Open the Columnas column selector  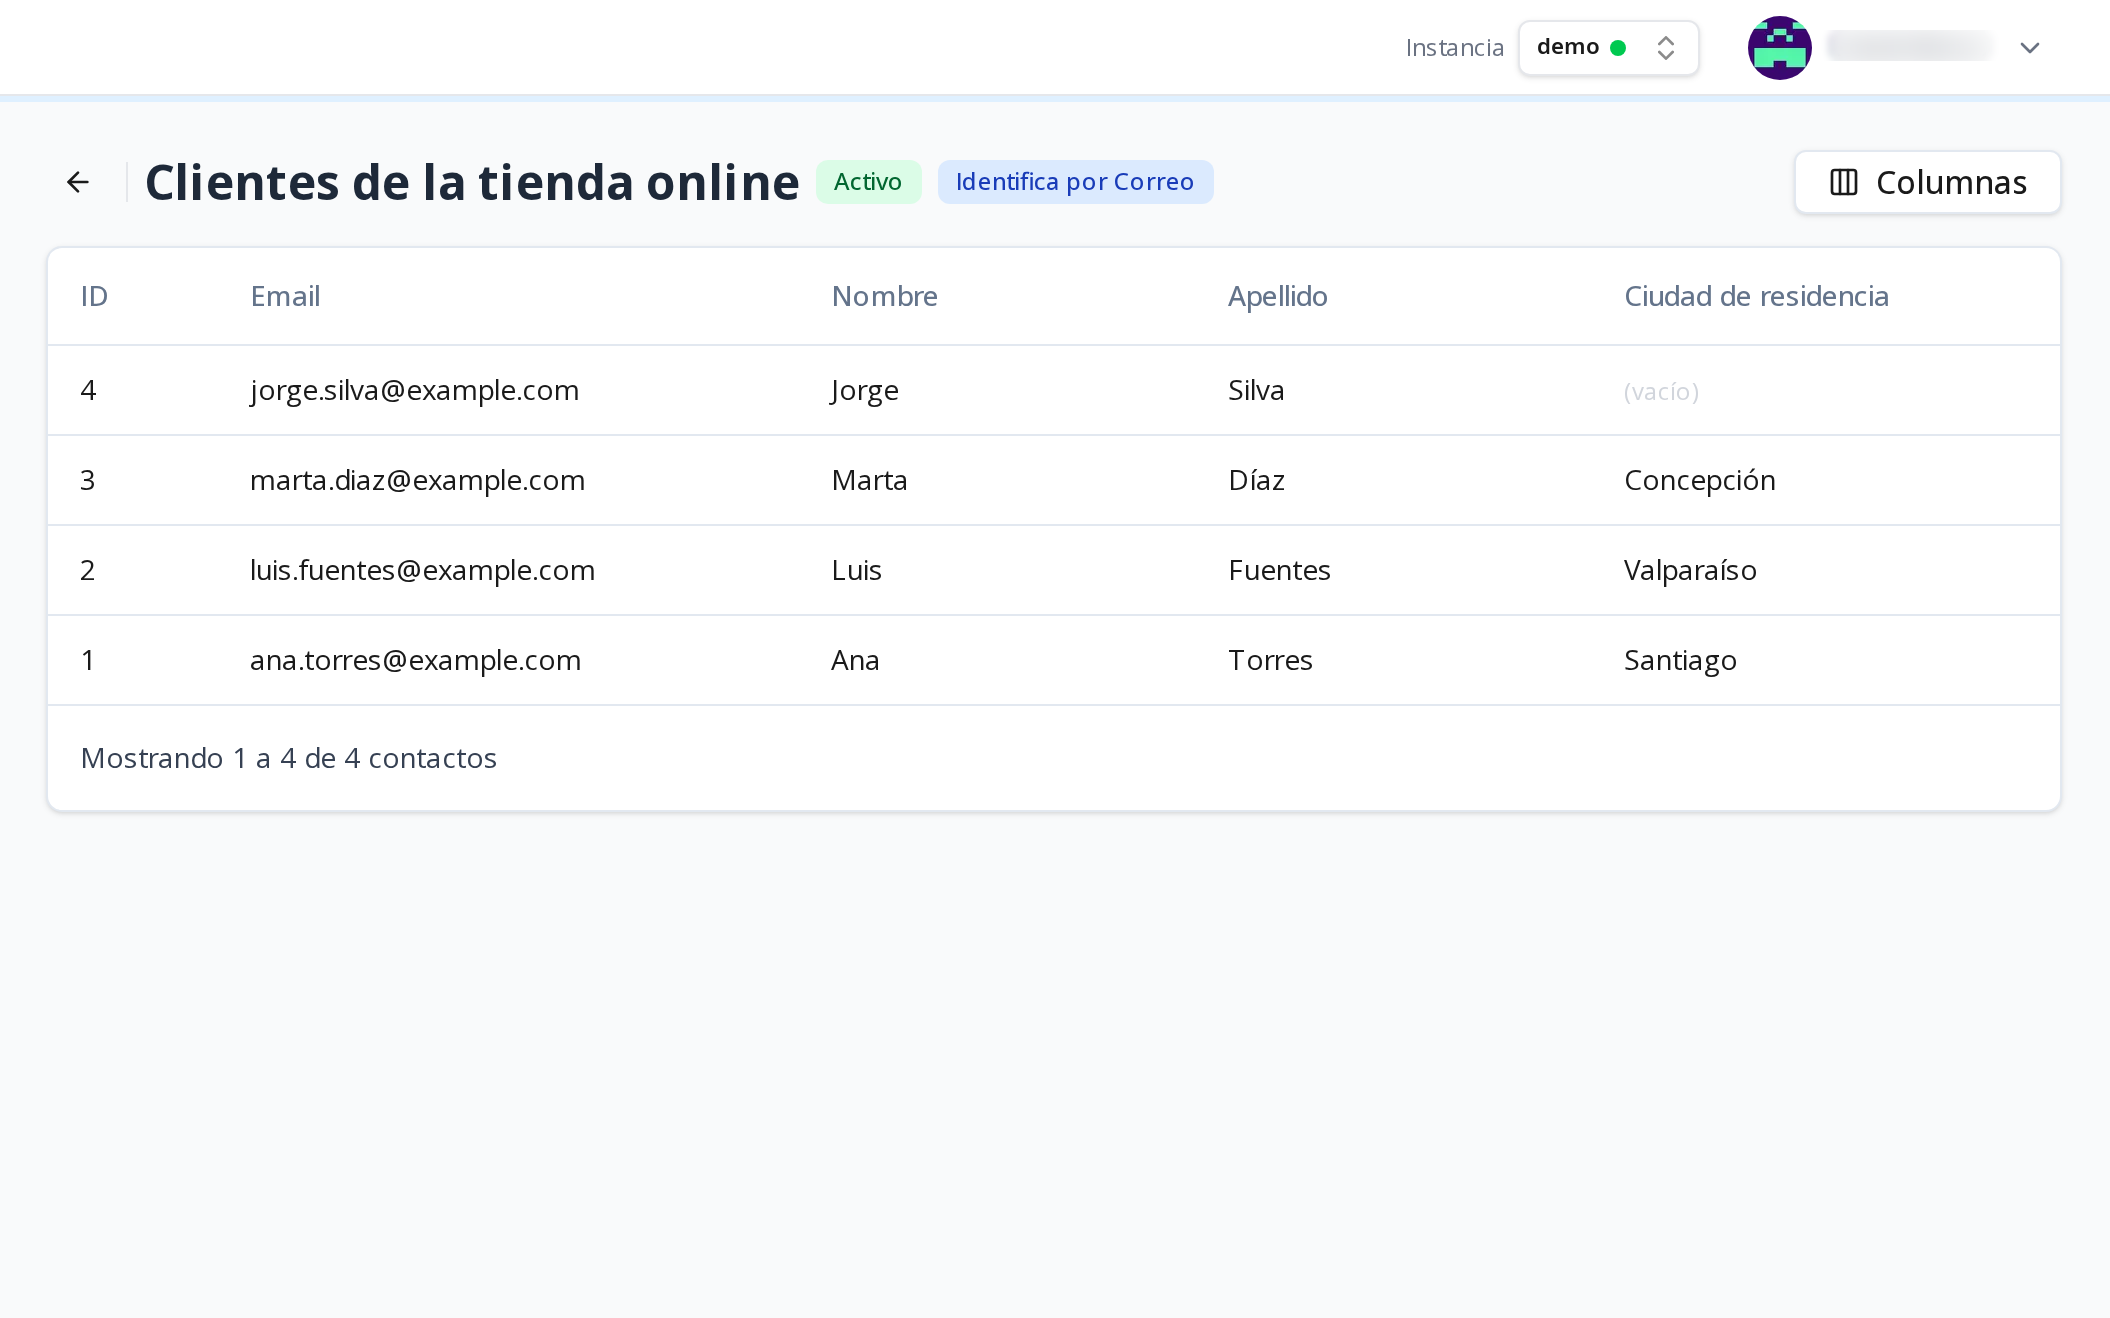point(1927,182)
